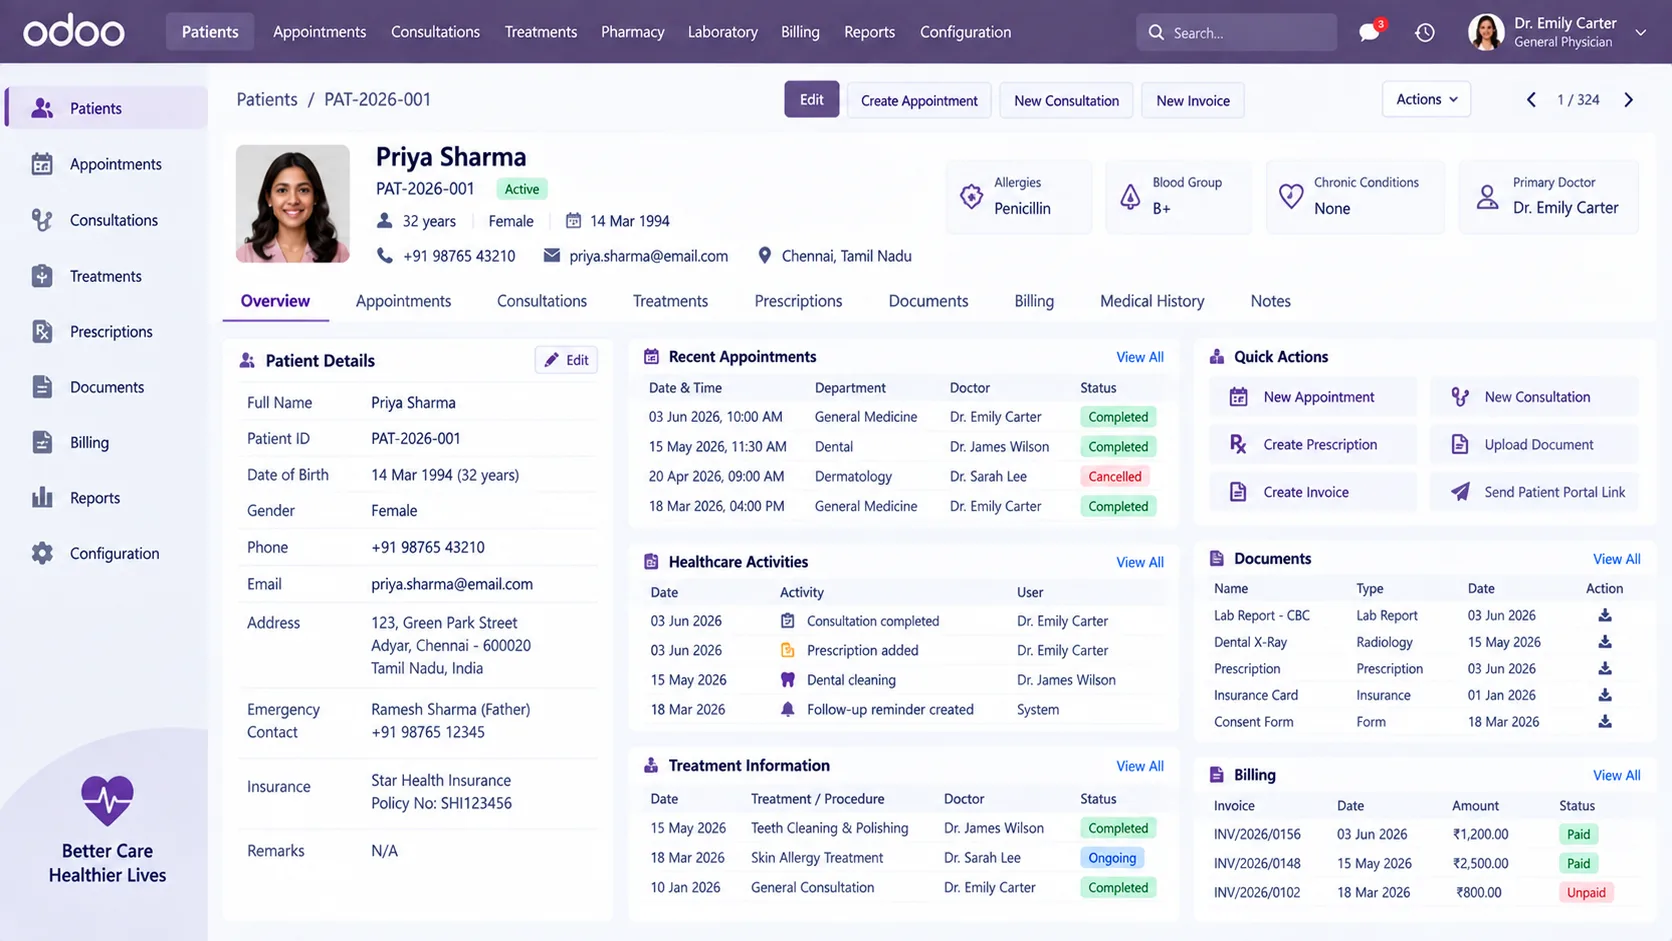The width and height of the screenshot is (1672, 941).
Task: Click the Billing icon in sidebar
Action: (42, 442)
